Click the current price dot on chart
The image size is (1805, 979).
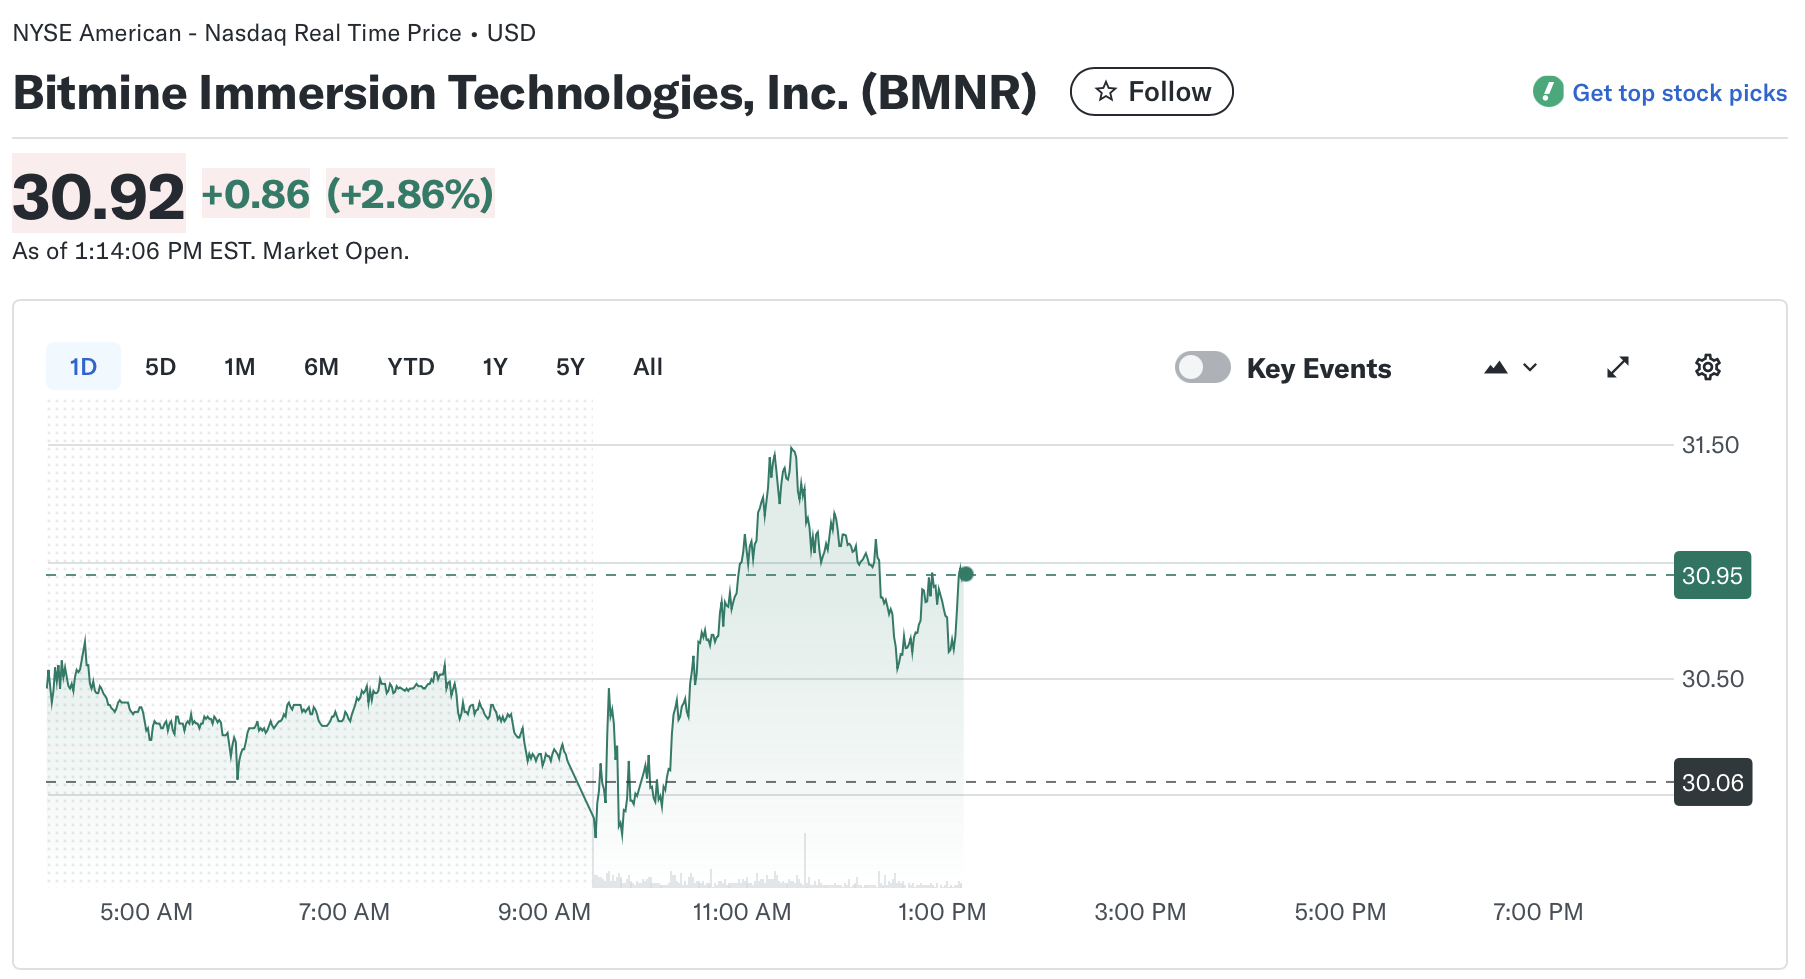pyautogui.click(x=966, y=574)
